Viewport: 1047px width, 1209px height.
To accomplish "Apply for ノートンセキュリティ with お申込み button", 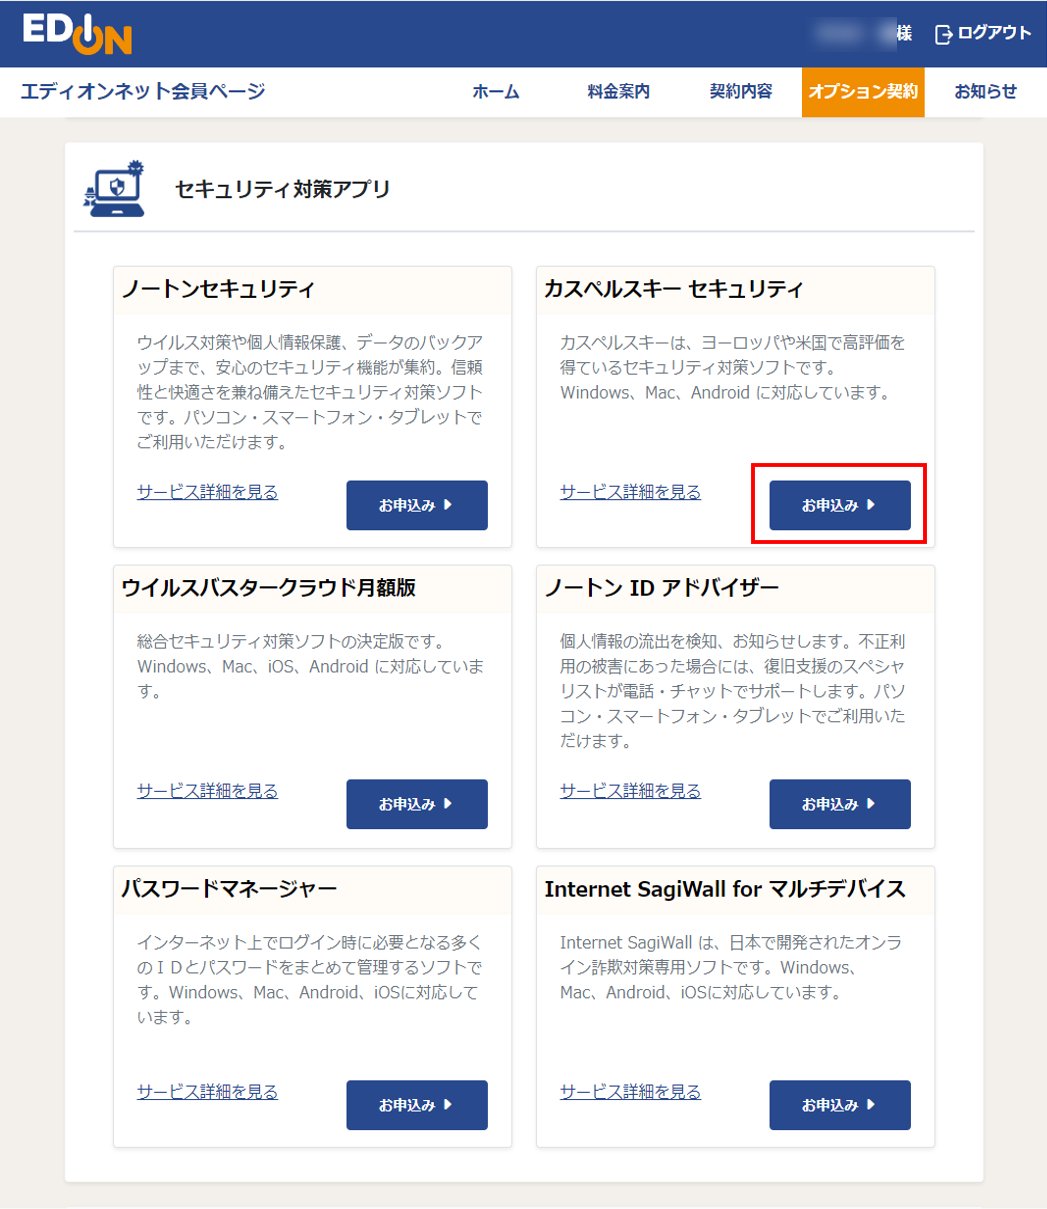I will (417, 505).
